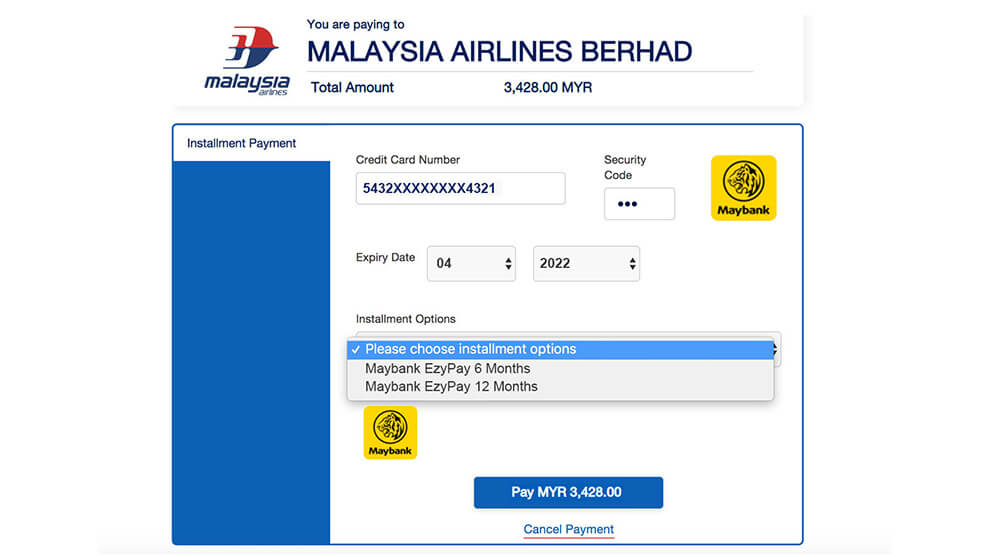Click the Maybank logo below the installment list
The width and height of the screenshot is (990, 557).
tap(390, 433)
